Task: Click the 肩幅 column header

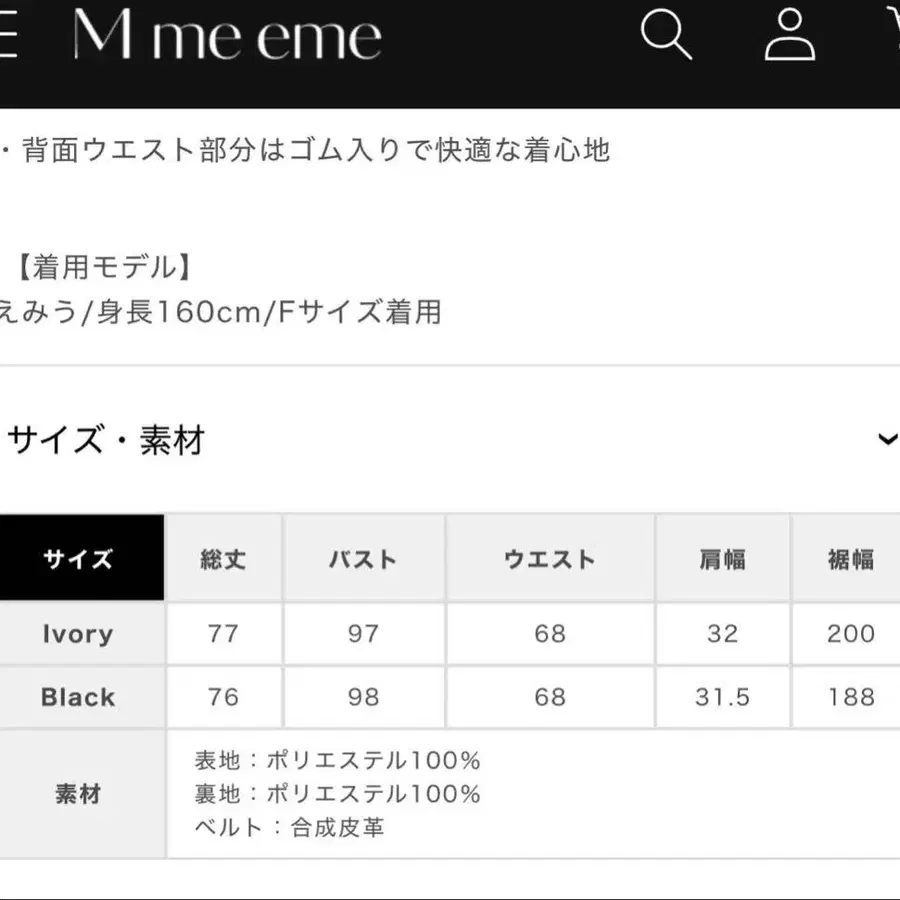Action: click(x=723, y=558)
